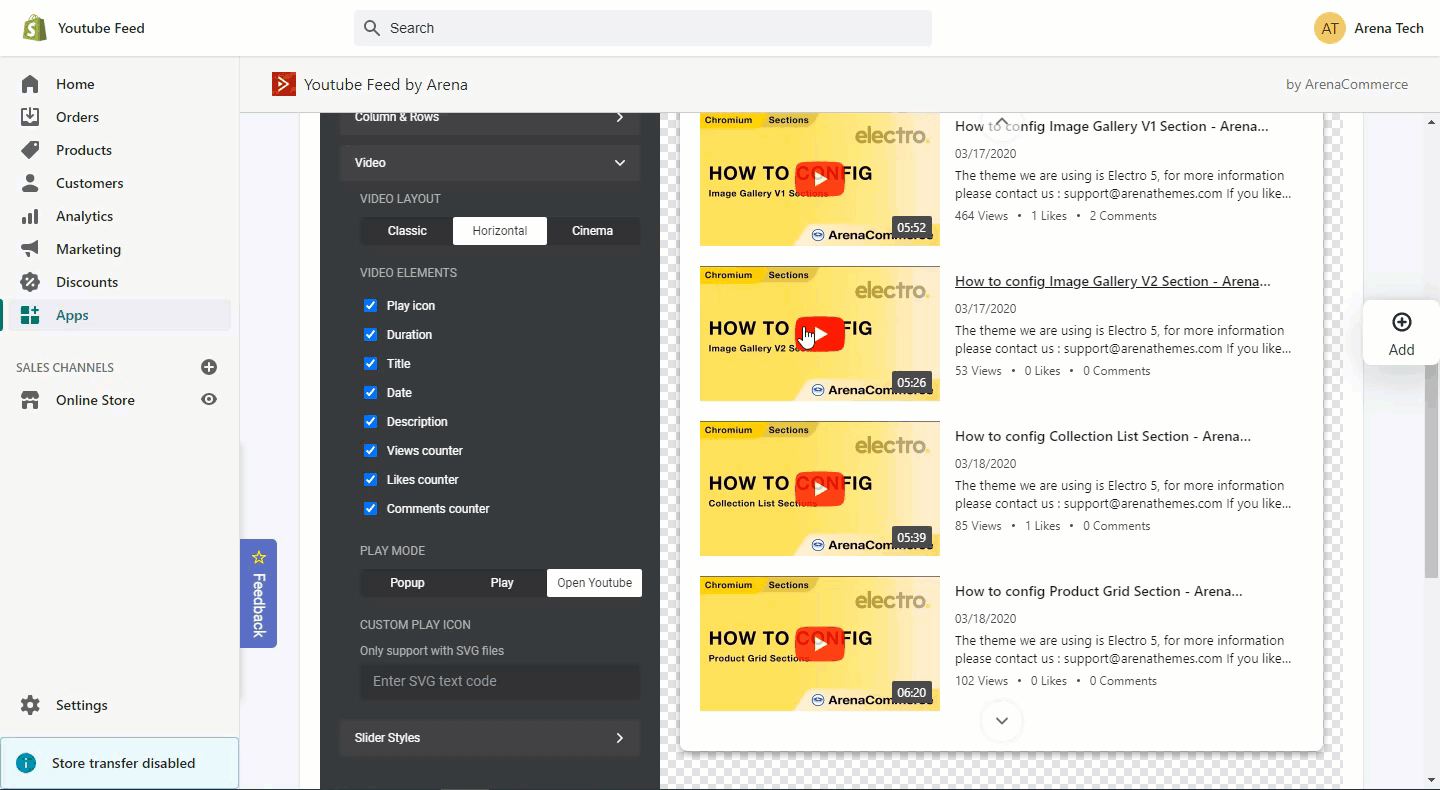Disable the Views counter checkbox
This screenshot has height=790, width=1440.
[x=370, y=450]
